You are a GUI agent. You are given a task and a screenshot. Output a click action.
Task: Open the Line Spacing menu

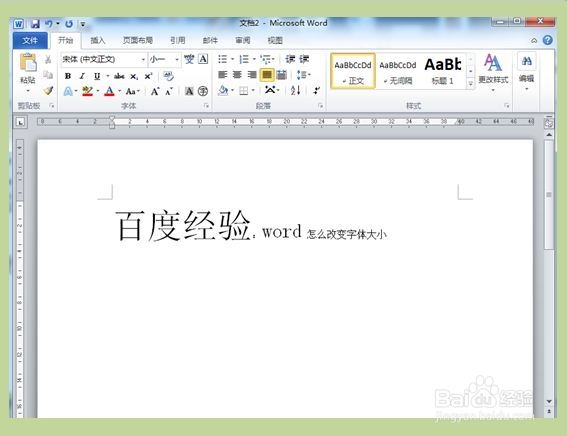point(303,75)
